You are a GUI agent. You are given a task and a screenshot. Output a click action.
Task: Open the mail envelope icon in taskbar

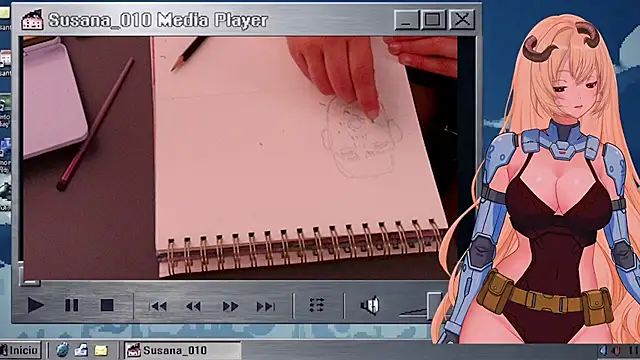pyautogui.click(x=101, y=350)
